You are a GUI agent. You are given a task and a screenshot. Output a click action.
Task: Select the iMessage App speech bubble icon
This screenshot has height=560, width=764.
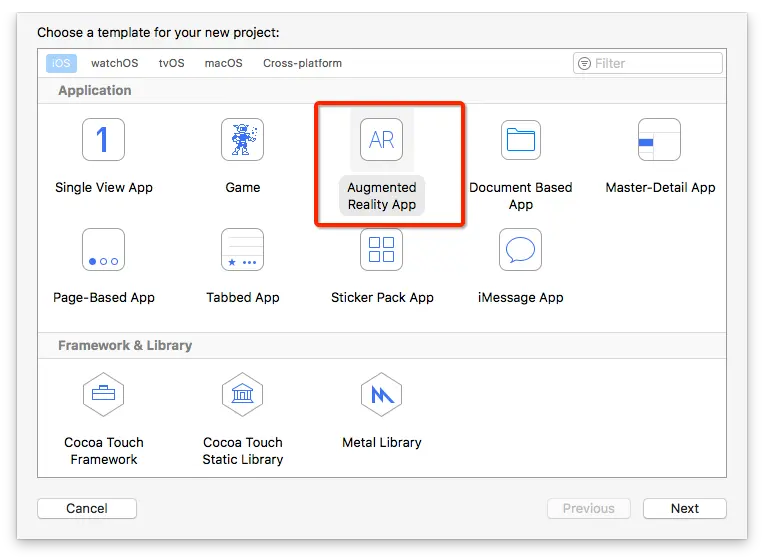click(x=520, y=250)
